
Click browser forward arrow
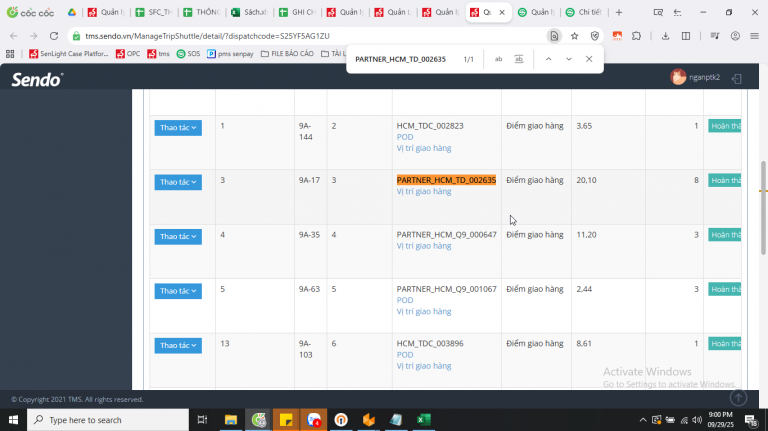pos(33,36)
